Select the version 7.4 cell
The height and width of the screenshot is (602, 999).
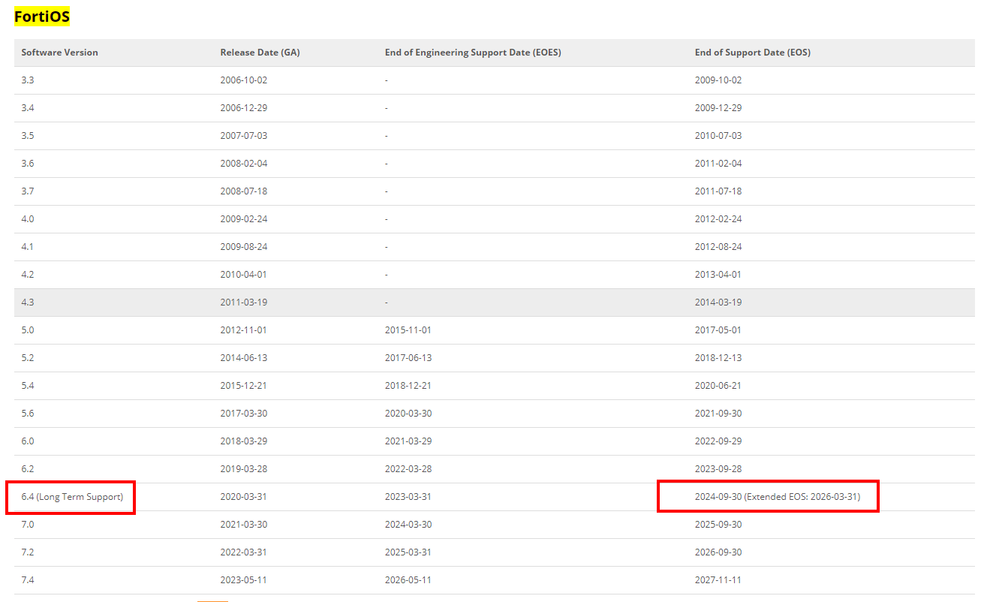click(27, 580)
